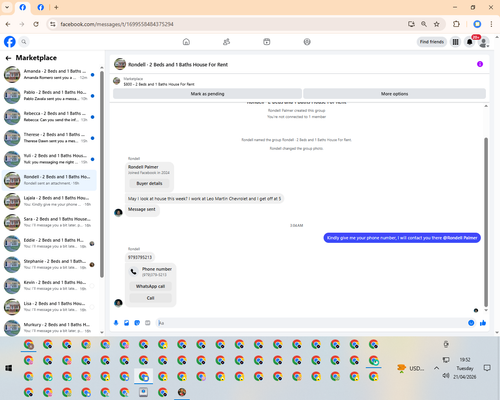
Task: Click the Find friends button
Action: 432,42
